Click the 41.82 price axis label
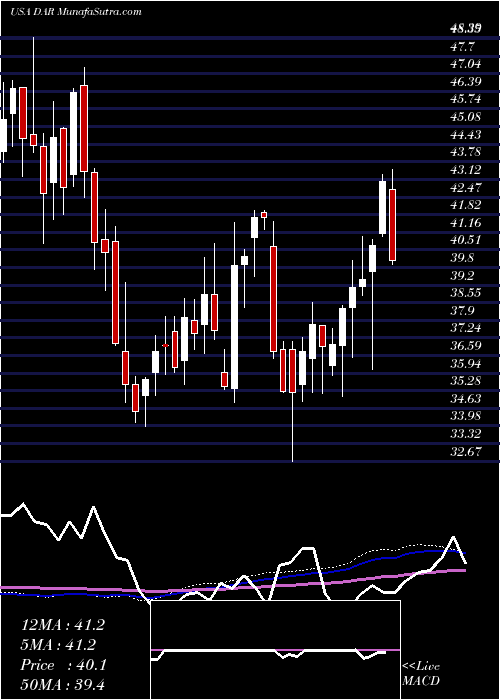500x700 pixels. [466, 205]
